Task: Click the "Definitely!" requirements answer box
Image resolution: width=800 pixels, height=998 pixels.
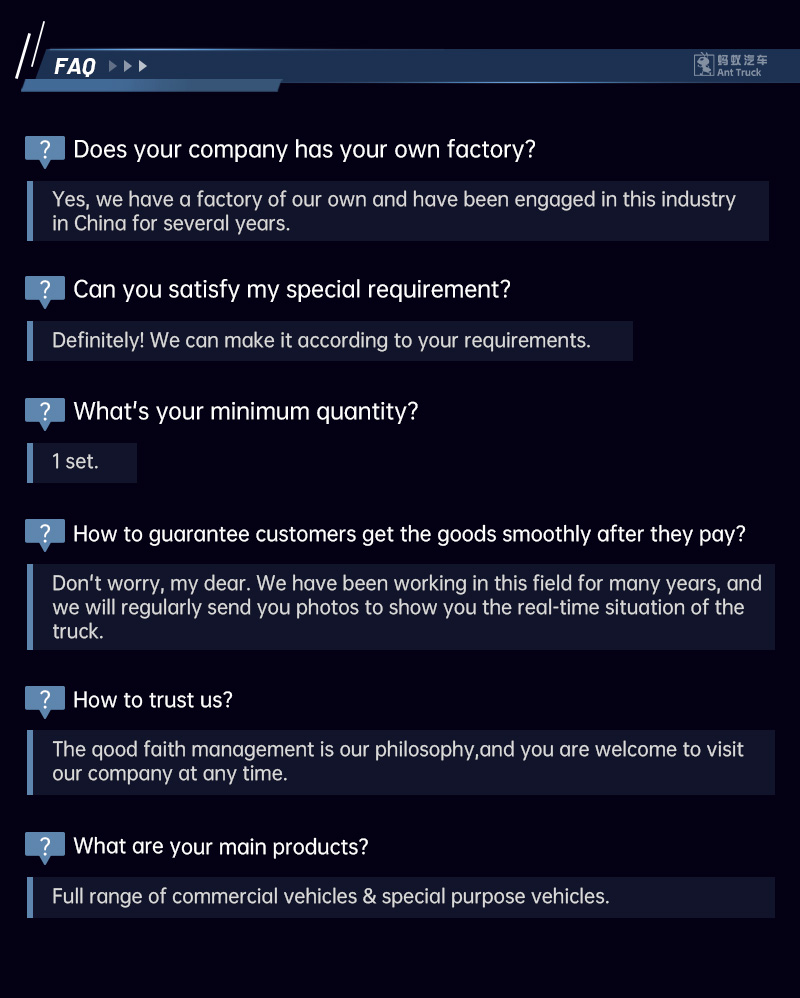Action: pos(330,341)
